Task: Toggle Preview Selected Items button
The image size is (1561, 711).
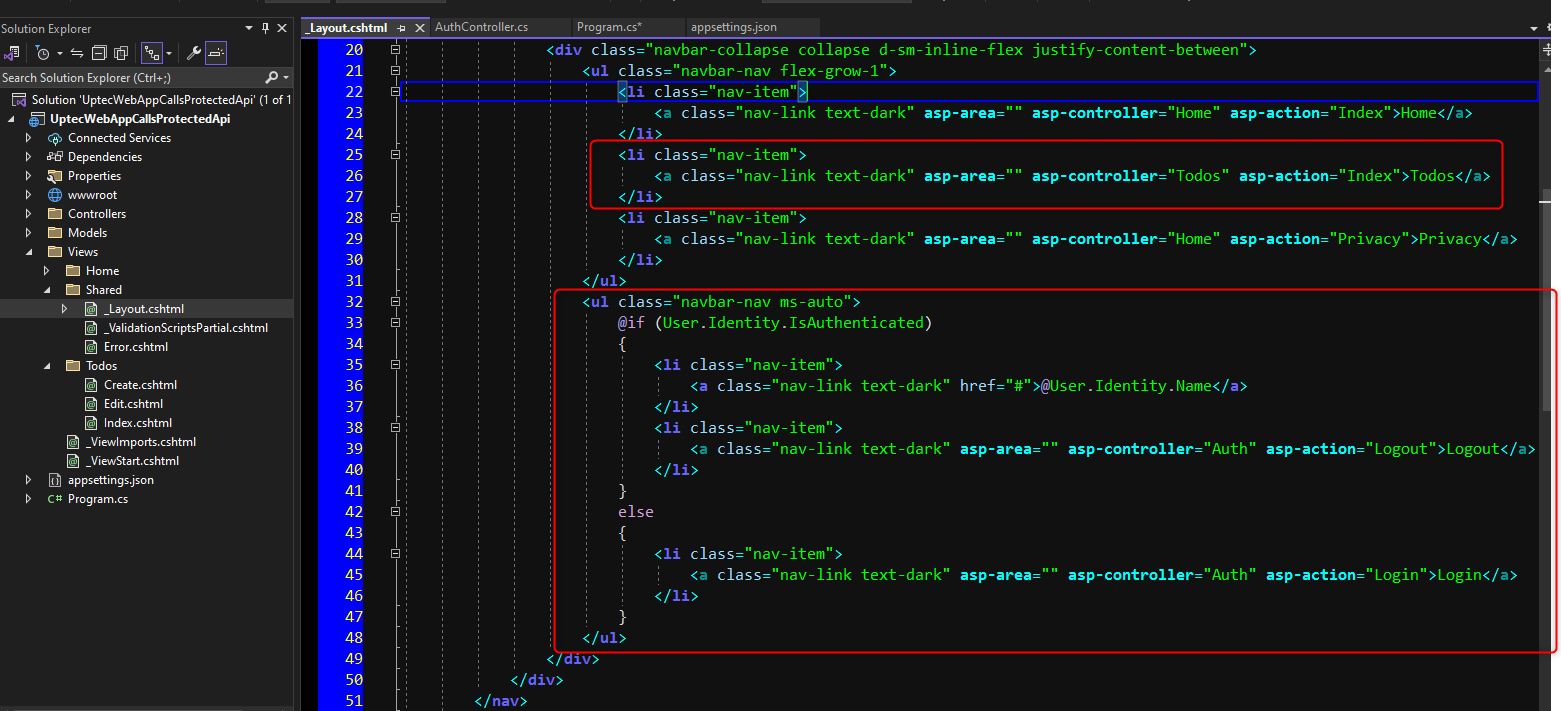Action: (x=216, y=53)
